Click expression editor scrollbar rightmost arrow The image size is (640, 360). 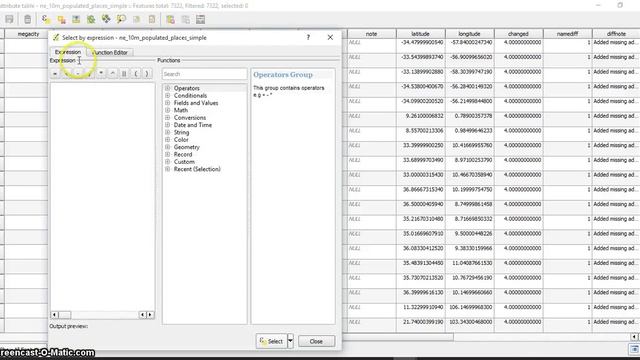(x=150, y=315)
